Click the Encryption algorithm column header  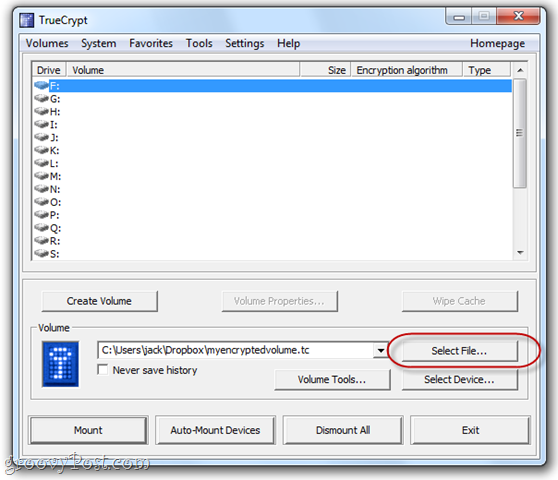click(407, 70)
